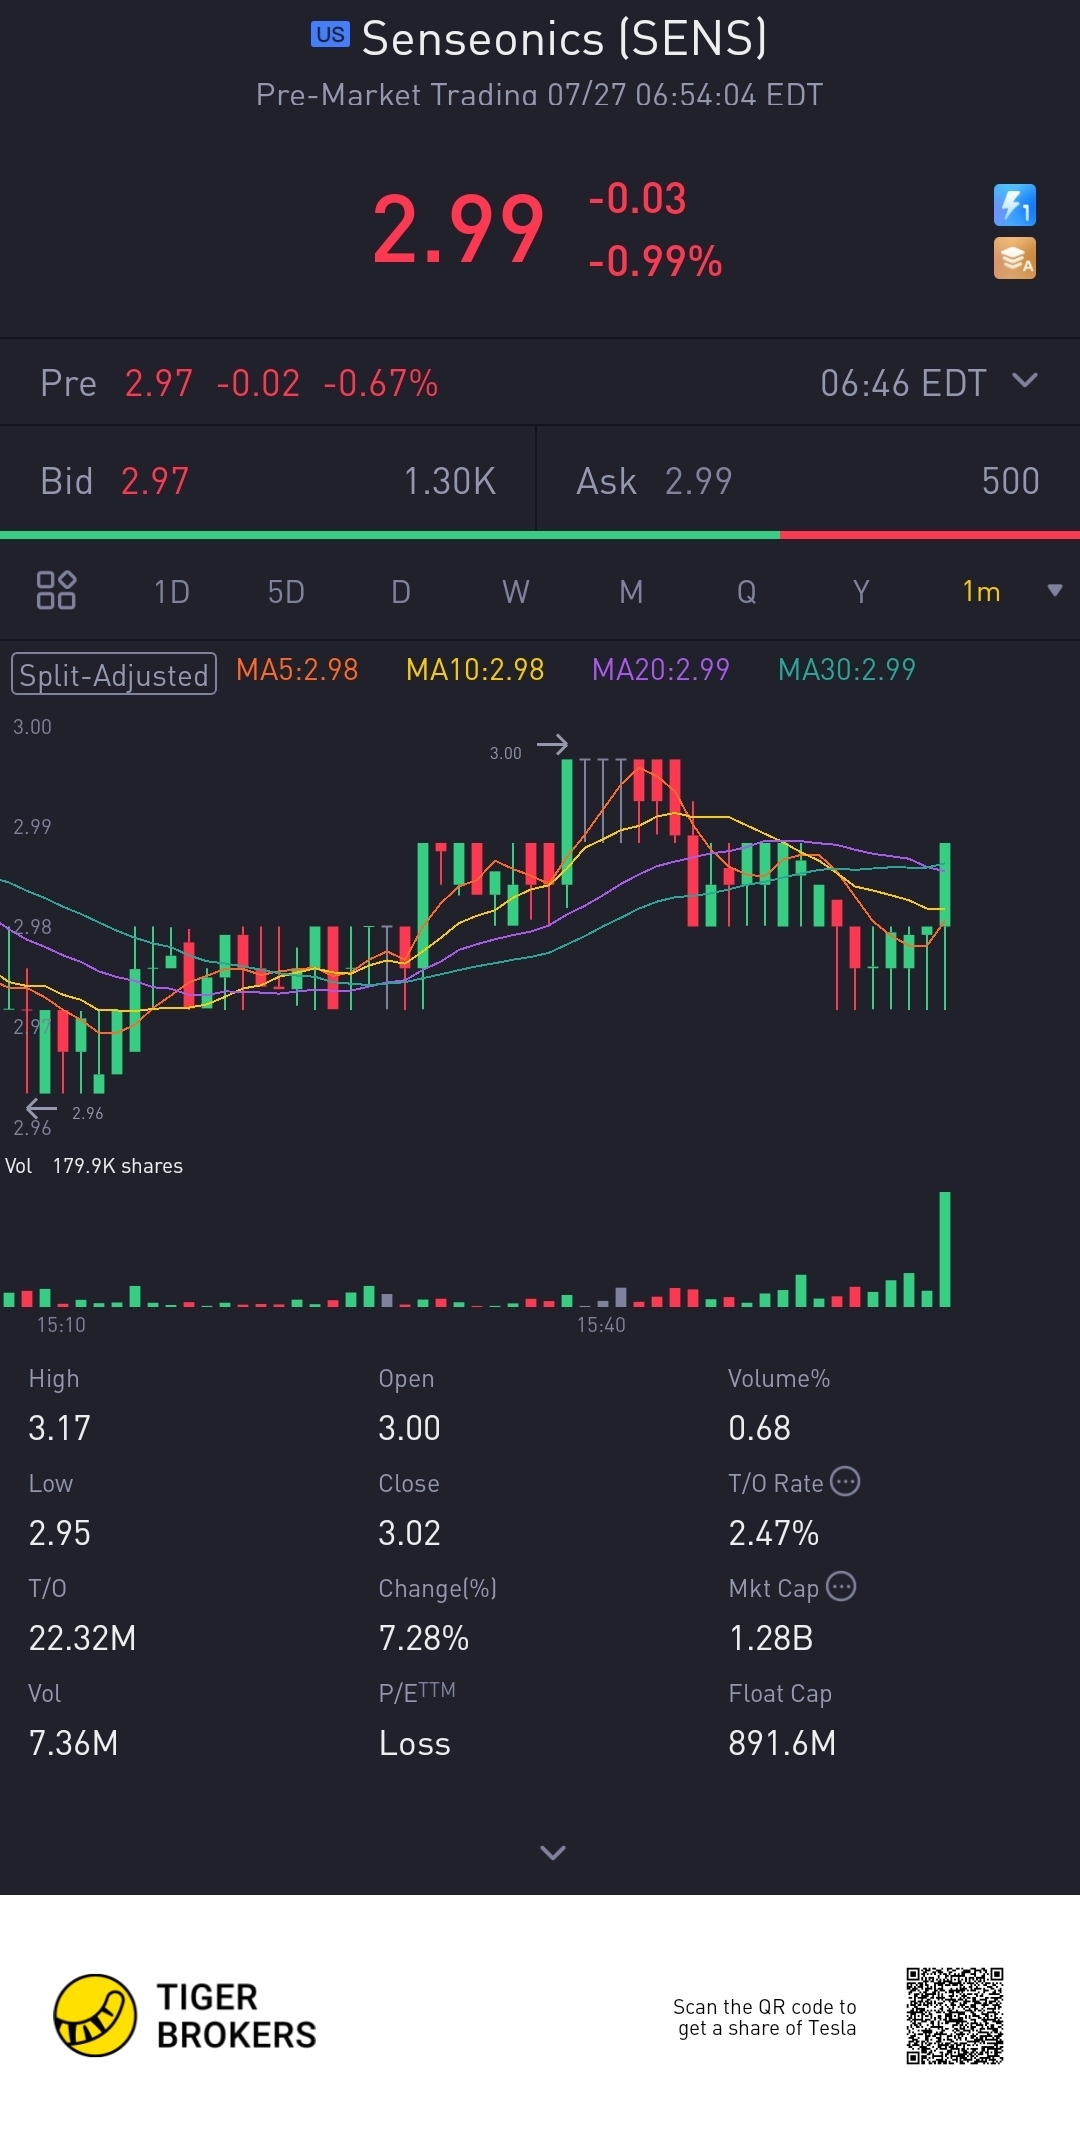Select the Q quarterly chart tab
This screenshot has width=1080, height=2137.
746,592
